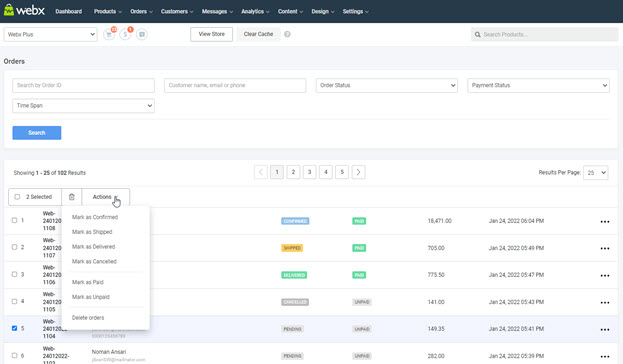Open the Payment Status filter dropdown
Image resolution: width=623 pixels, height=364 pixels.
click(538, 85)
